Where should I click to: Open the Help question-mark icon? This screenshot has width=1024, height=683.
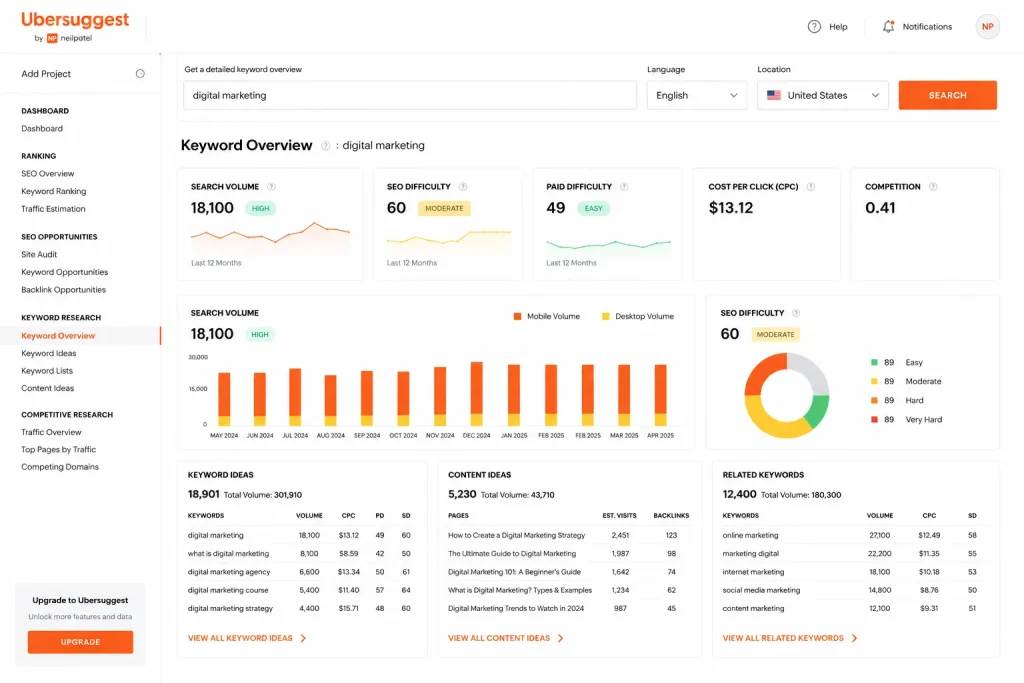point(814,27)
